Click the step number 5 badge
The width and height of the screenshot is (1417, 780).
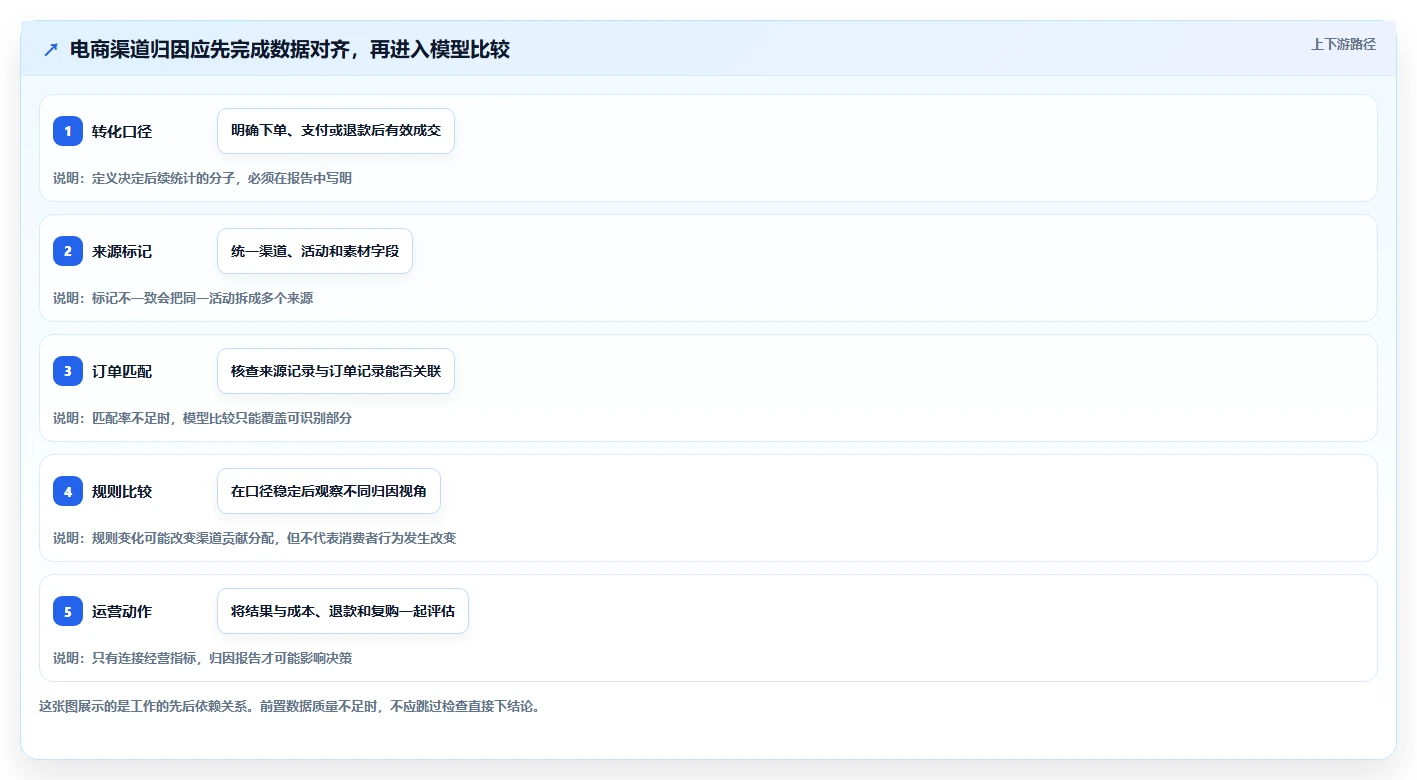[x=68, y=611]
